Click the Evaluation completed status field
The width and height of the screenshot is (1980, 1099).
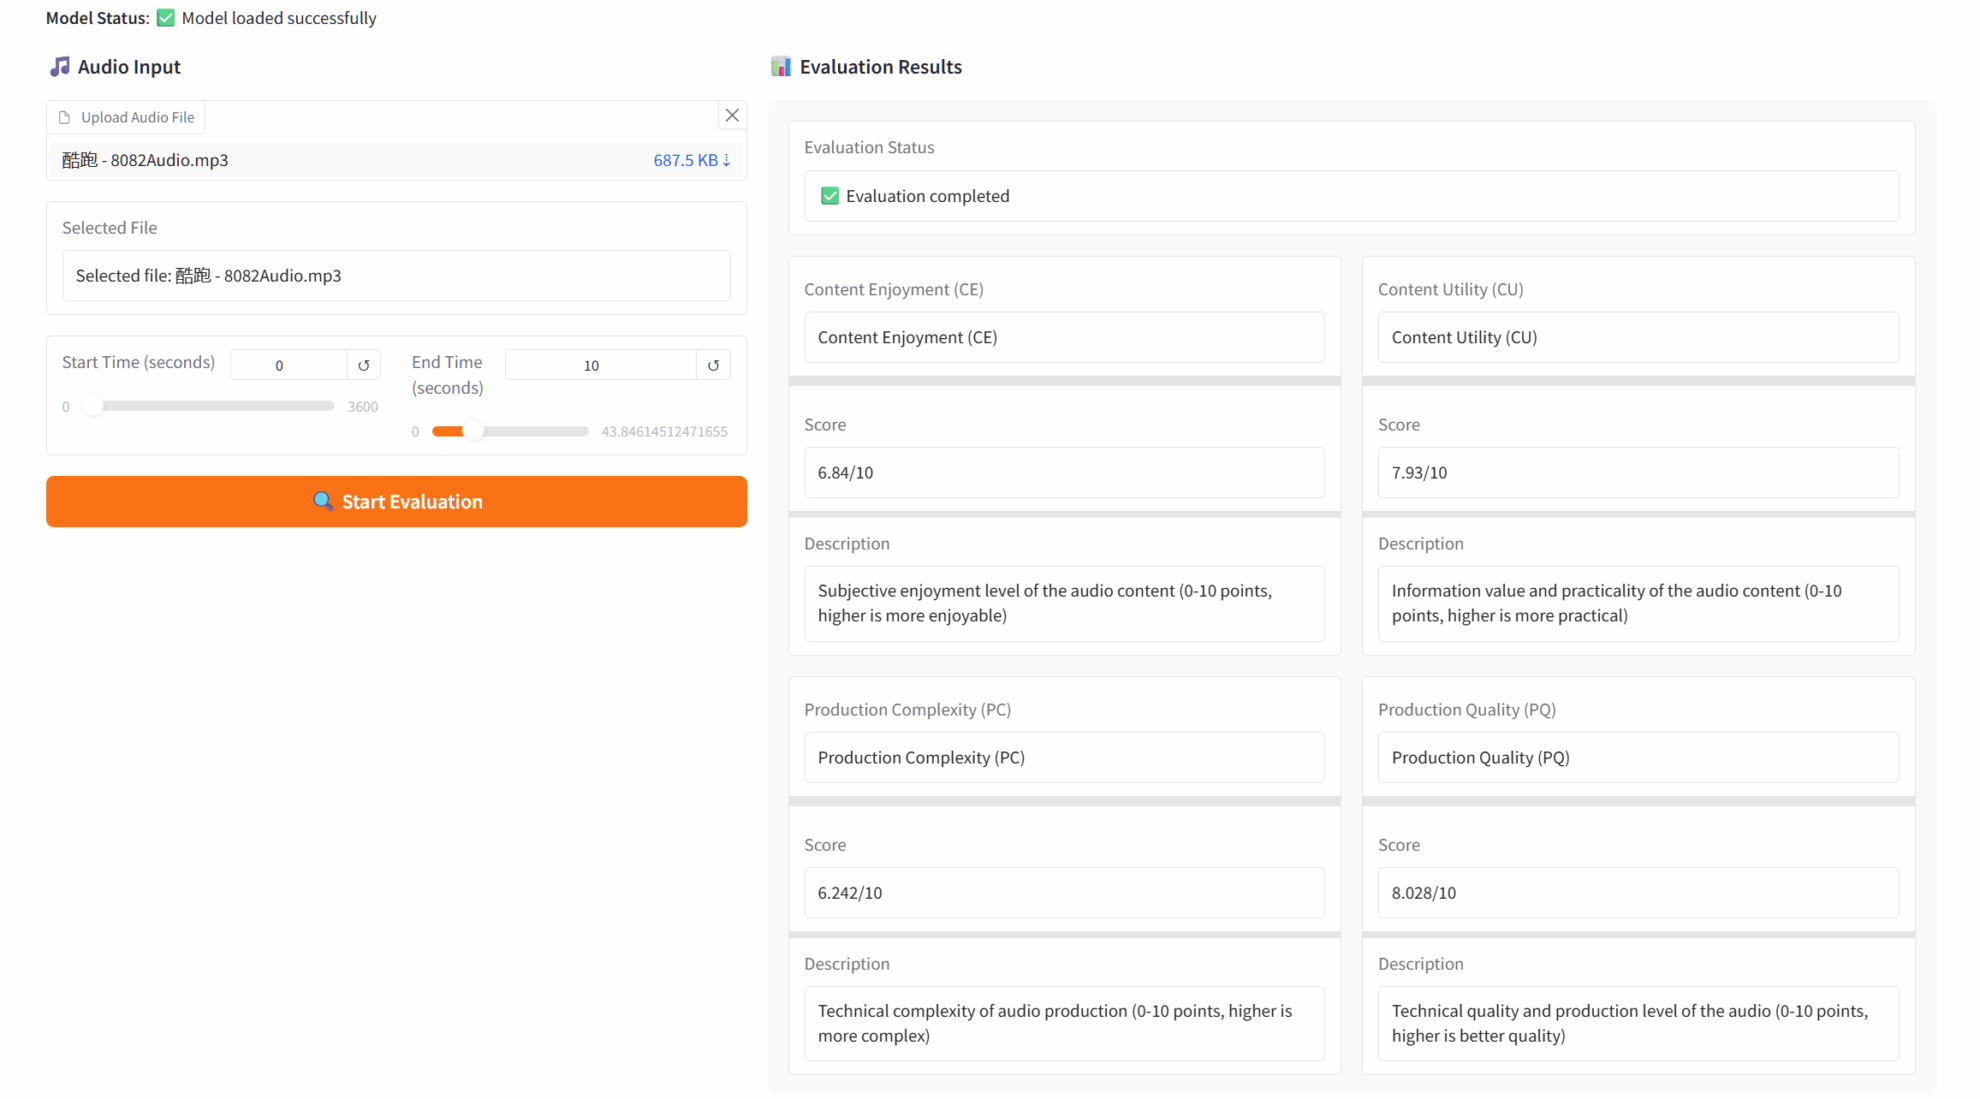coord(1351,196)
